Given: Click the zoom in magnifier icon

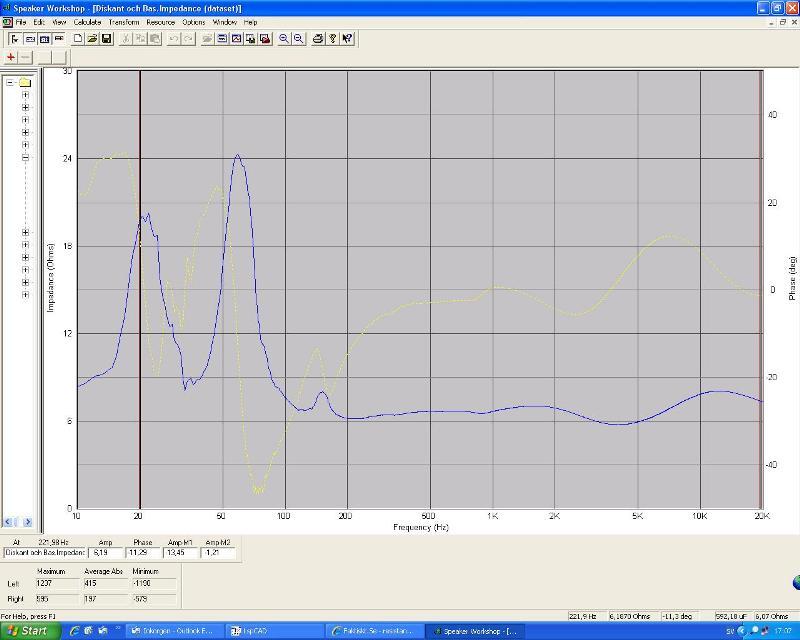Looking at the screenshot, I should [284, 39].
